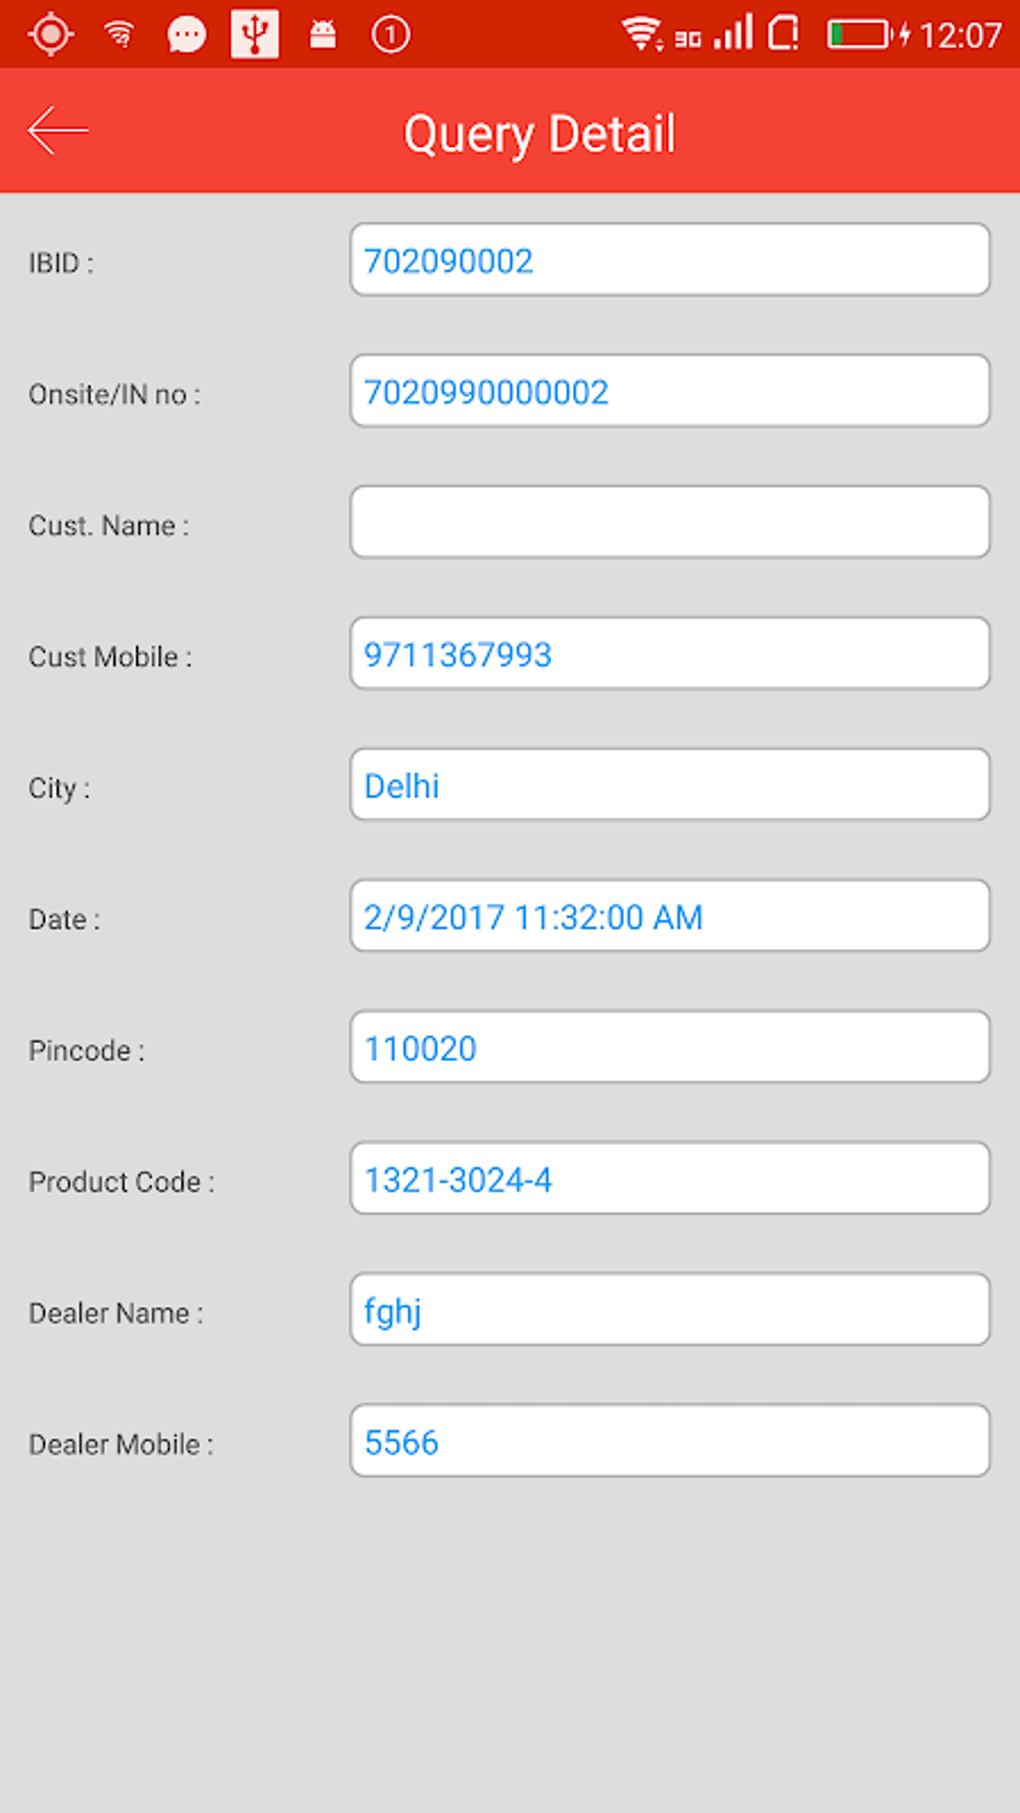
Task: Tap the Query Detail title text
Action: (540, 134)
